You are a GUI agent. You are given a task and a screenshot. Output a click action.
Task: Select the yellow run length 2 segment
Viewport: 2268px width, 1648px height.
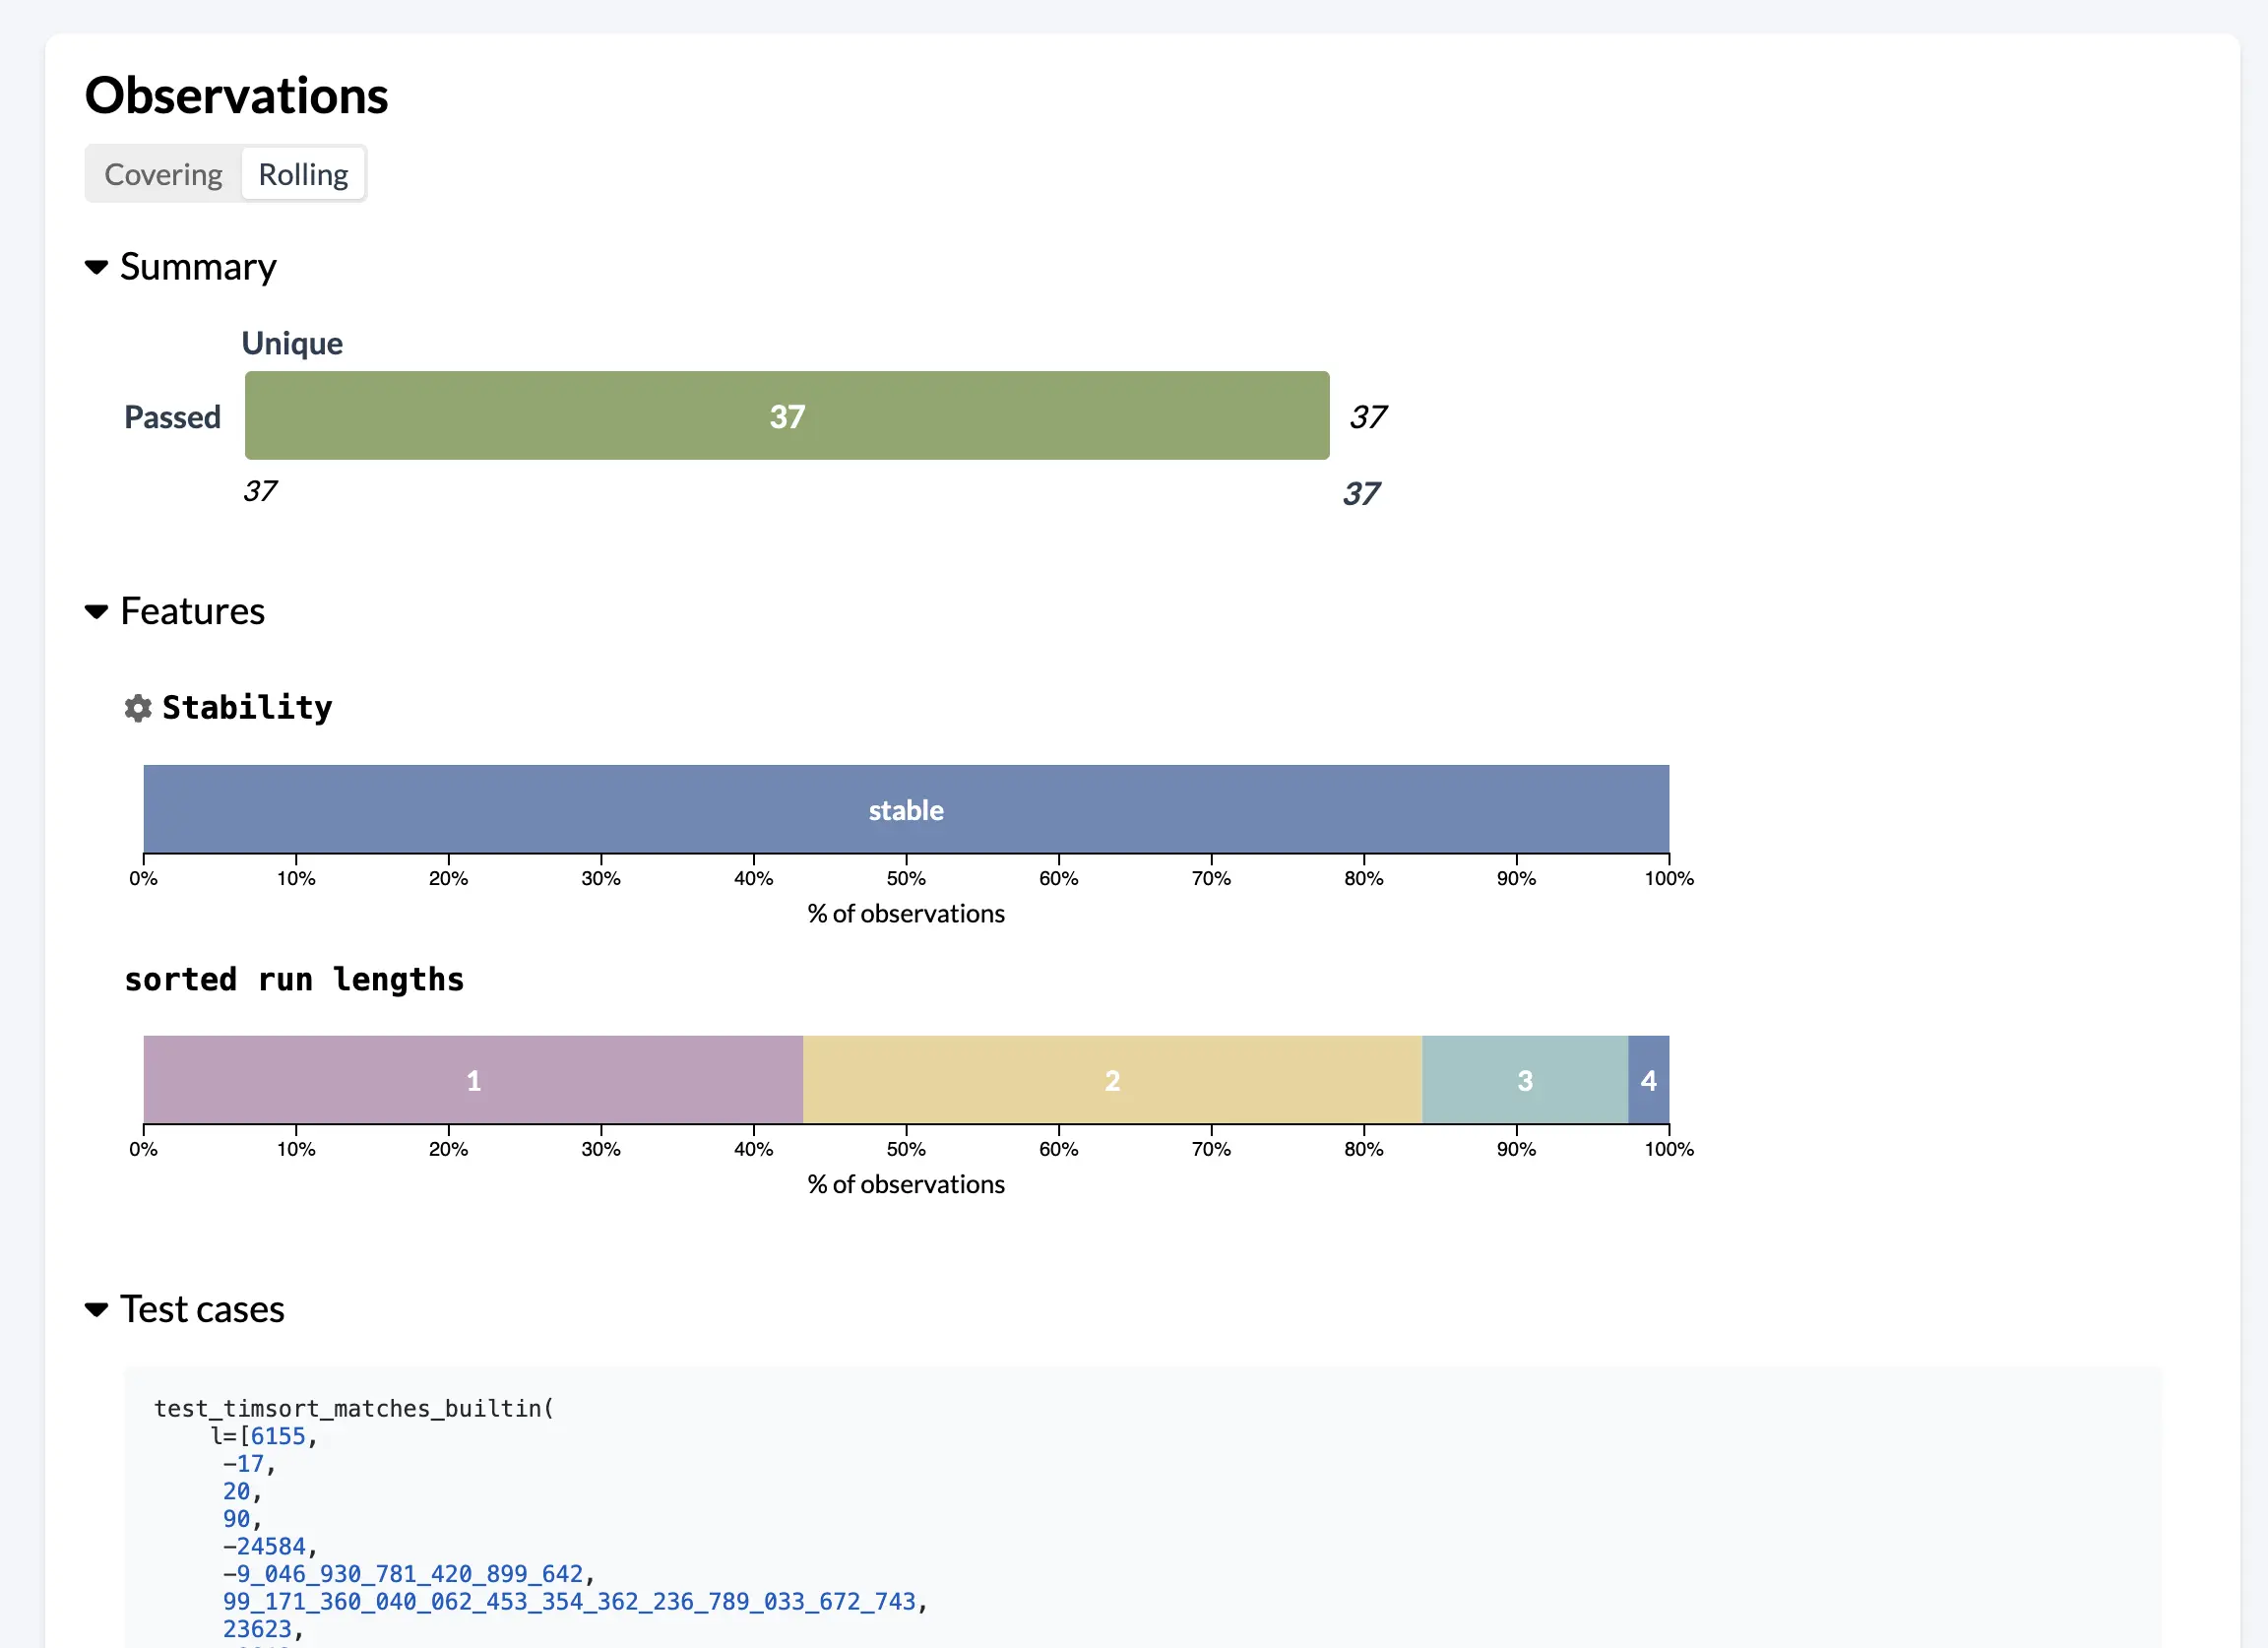[x=1112, y=1080]
